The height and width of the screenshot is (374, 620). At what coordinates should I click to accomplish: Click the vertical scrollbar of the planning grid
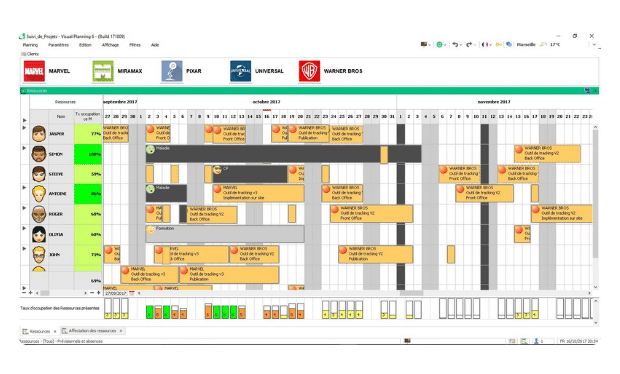tap(595, 194)
